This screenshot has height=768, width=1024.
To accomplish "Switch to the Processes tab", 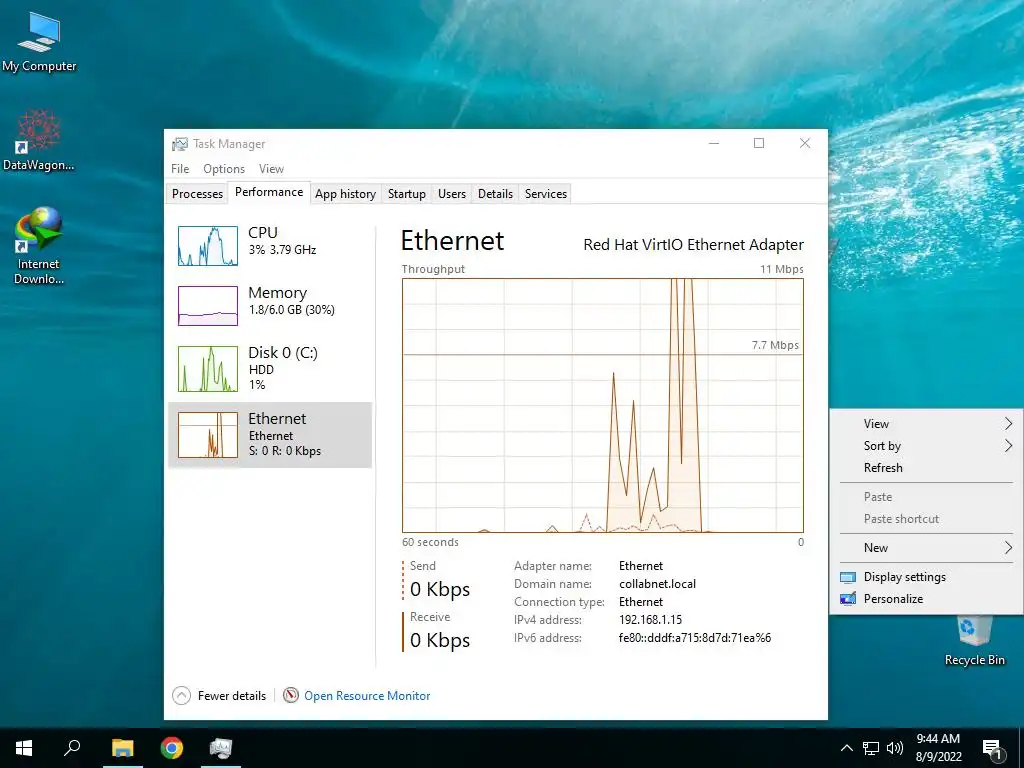I will tap(197, 193).
